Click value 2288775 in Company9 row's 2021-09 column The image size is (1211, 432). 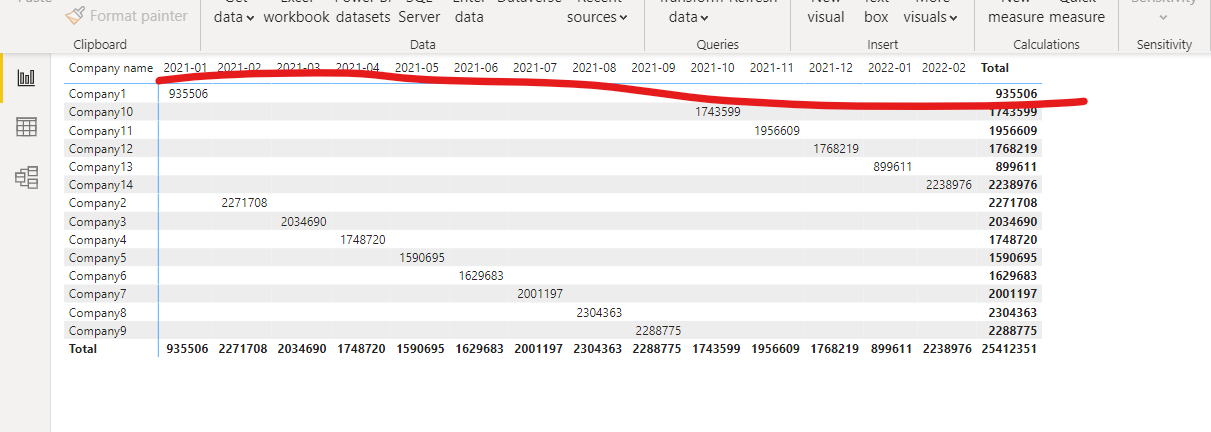[658, 330]
